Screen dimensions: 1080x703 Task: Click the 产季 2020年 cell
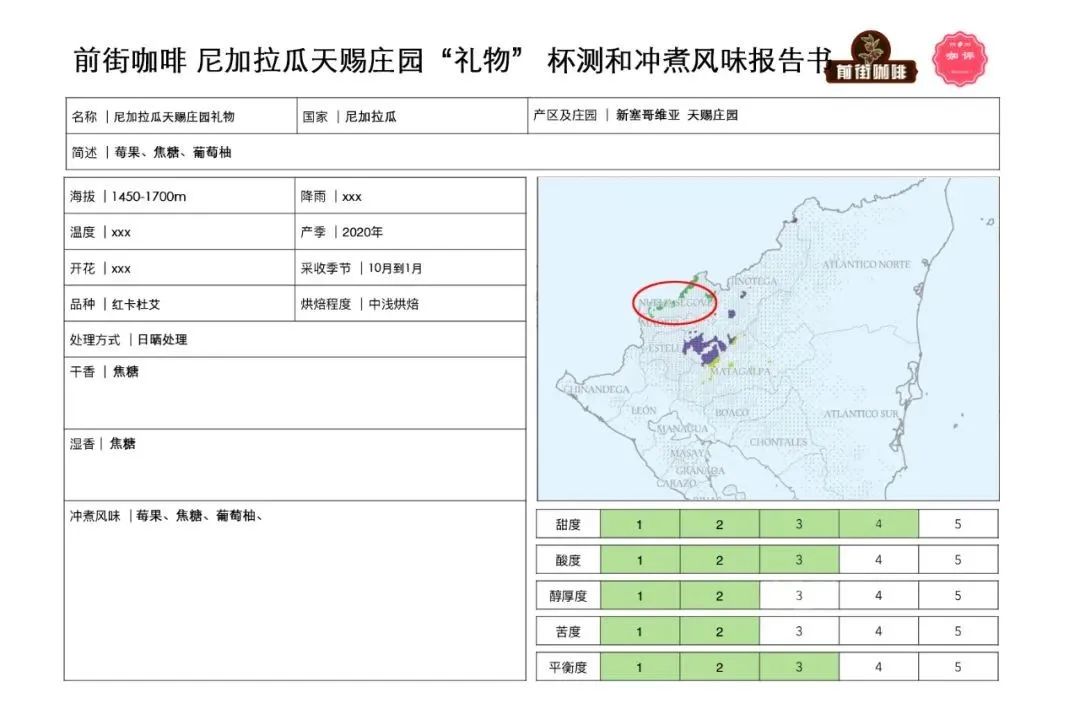(410, 232)
